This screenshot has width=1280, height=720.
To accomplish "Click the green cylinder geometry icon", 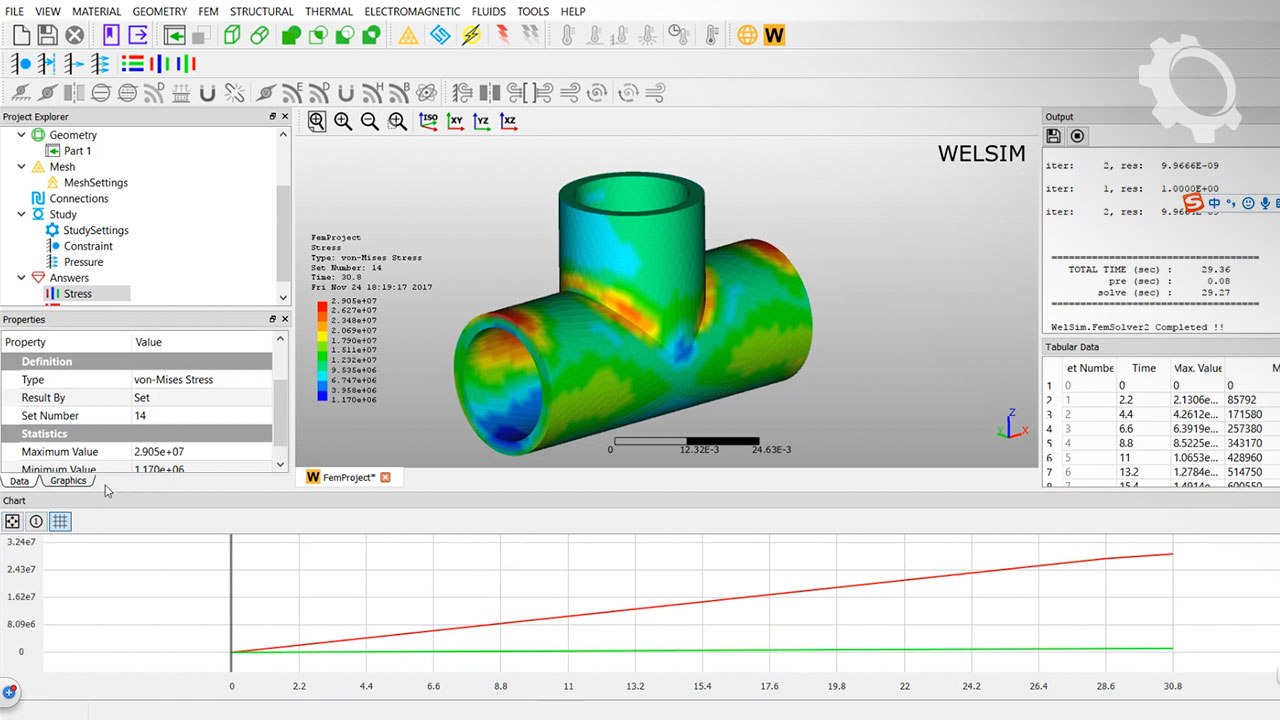I will (260, 36).
